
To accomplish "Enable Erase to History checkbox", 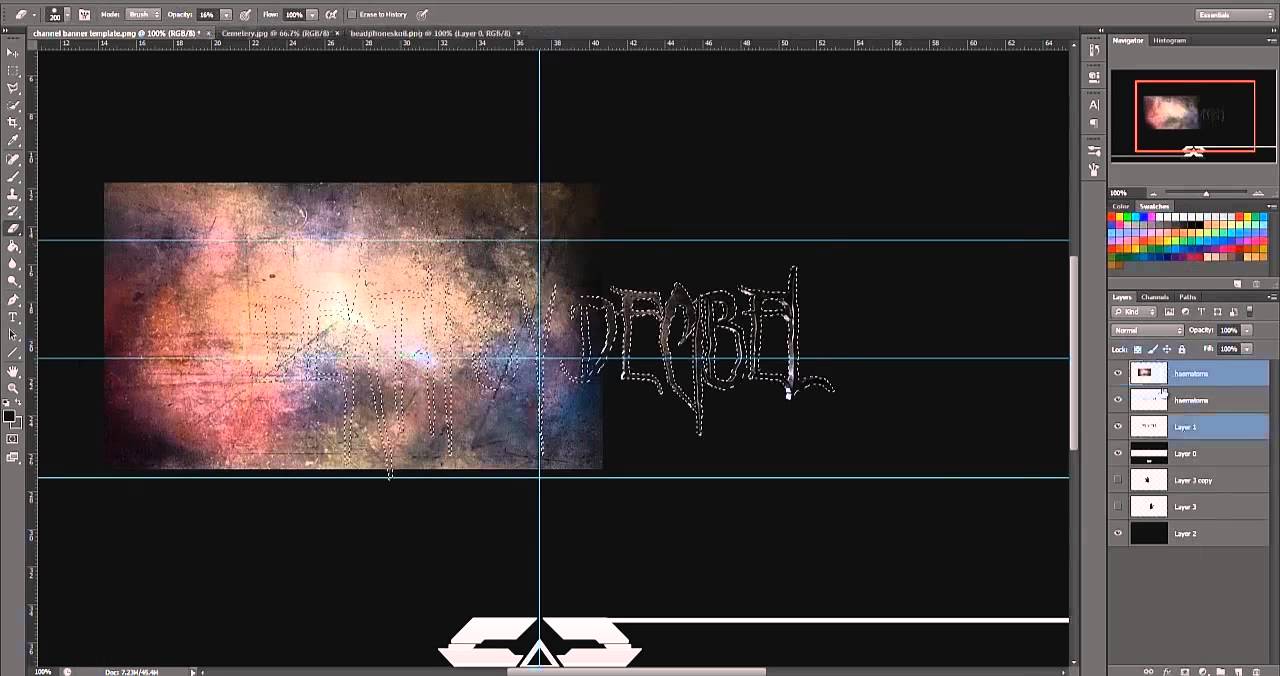I will coord(352,15).
